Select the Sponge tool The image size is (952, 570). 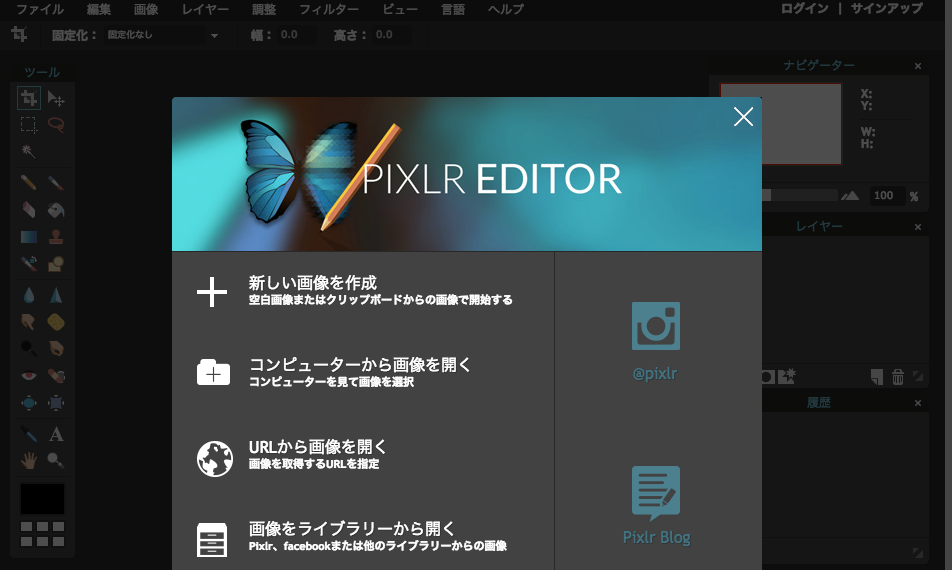click(x=56, y=322)
